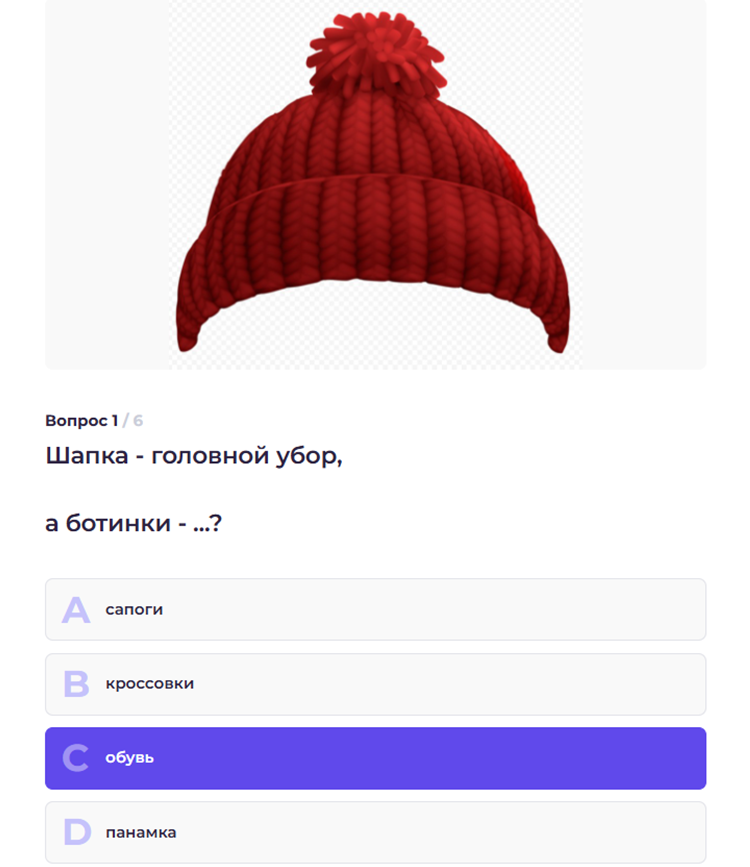Pick the answer word панамка

pyautogui.click(x=140, y=832)
